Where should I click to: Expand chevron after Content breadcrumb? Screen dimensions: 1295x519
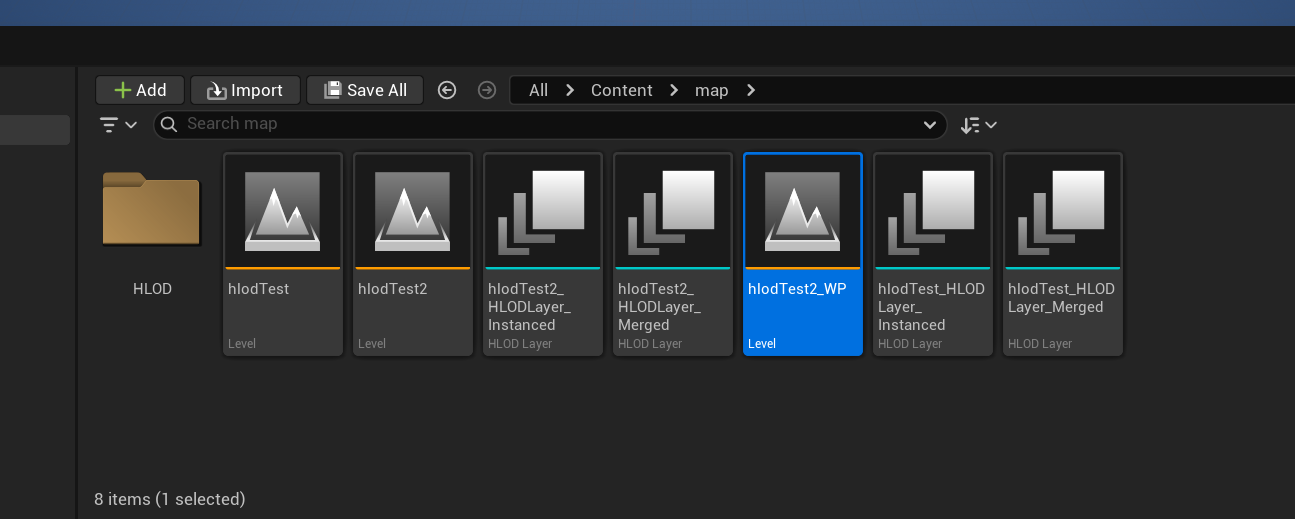pos(674,90)
